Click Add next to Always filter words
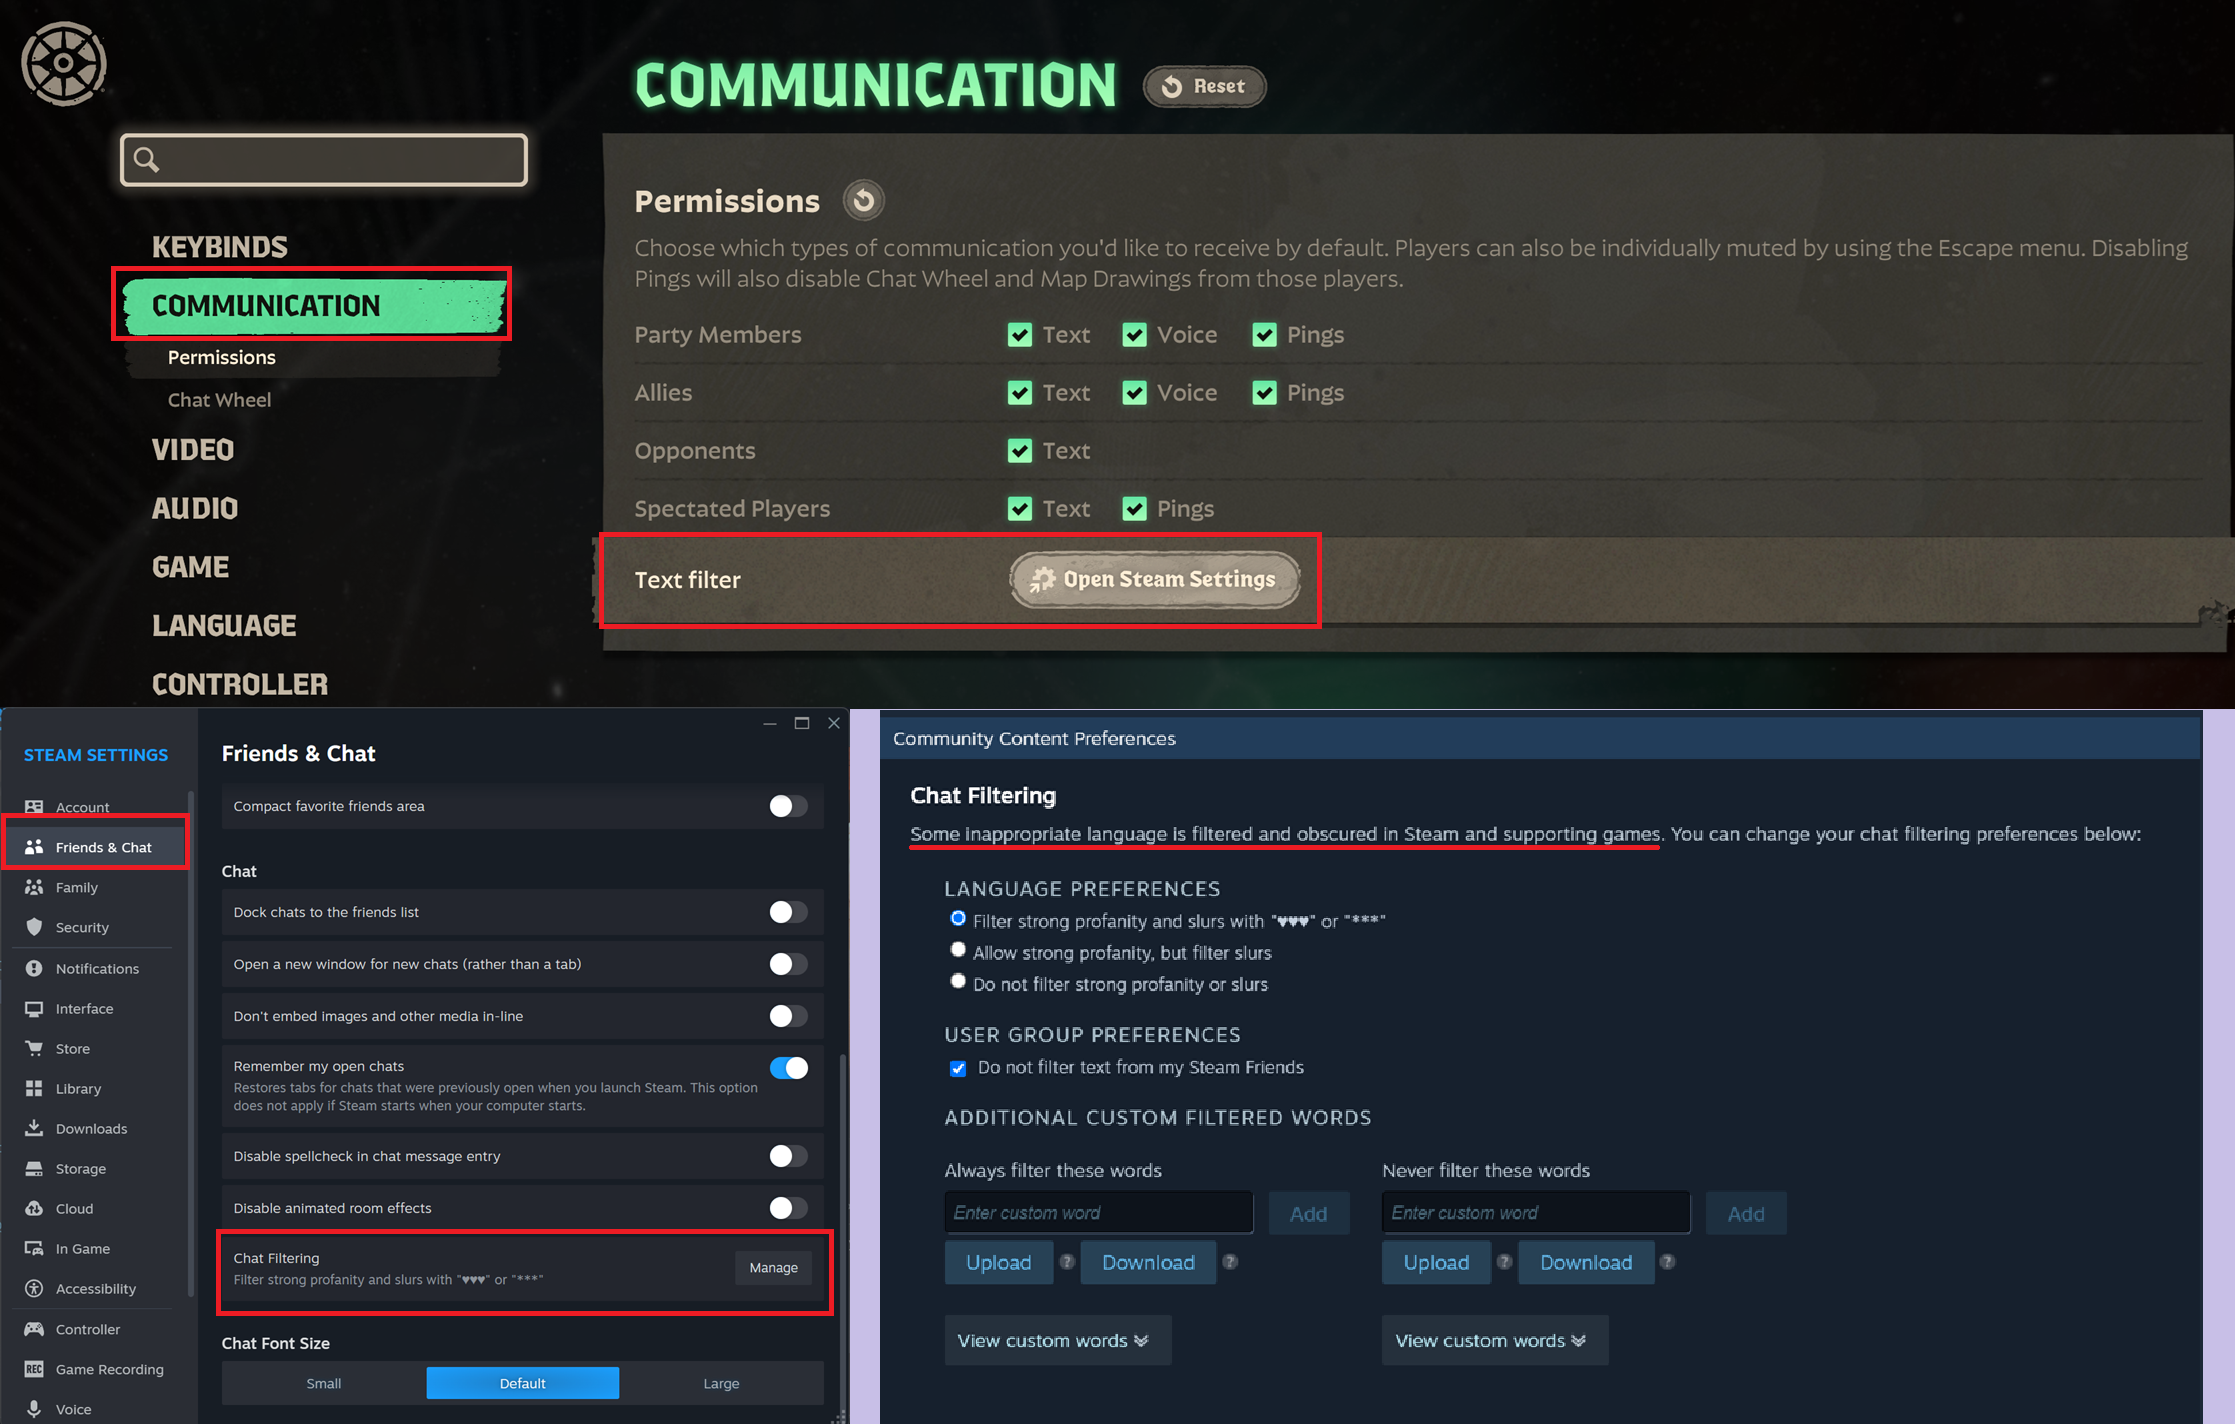Image resolution: width=2235 pixels, height=1424 pixels. click(x=1309, y=1214)
